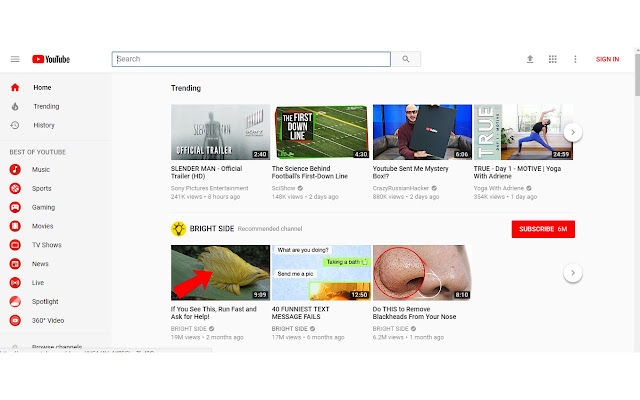The width and height of the screenshot is (640, 400).
Task: Open yellow caterpillar video thumbnail
Action: coord(220,273)
